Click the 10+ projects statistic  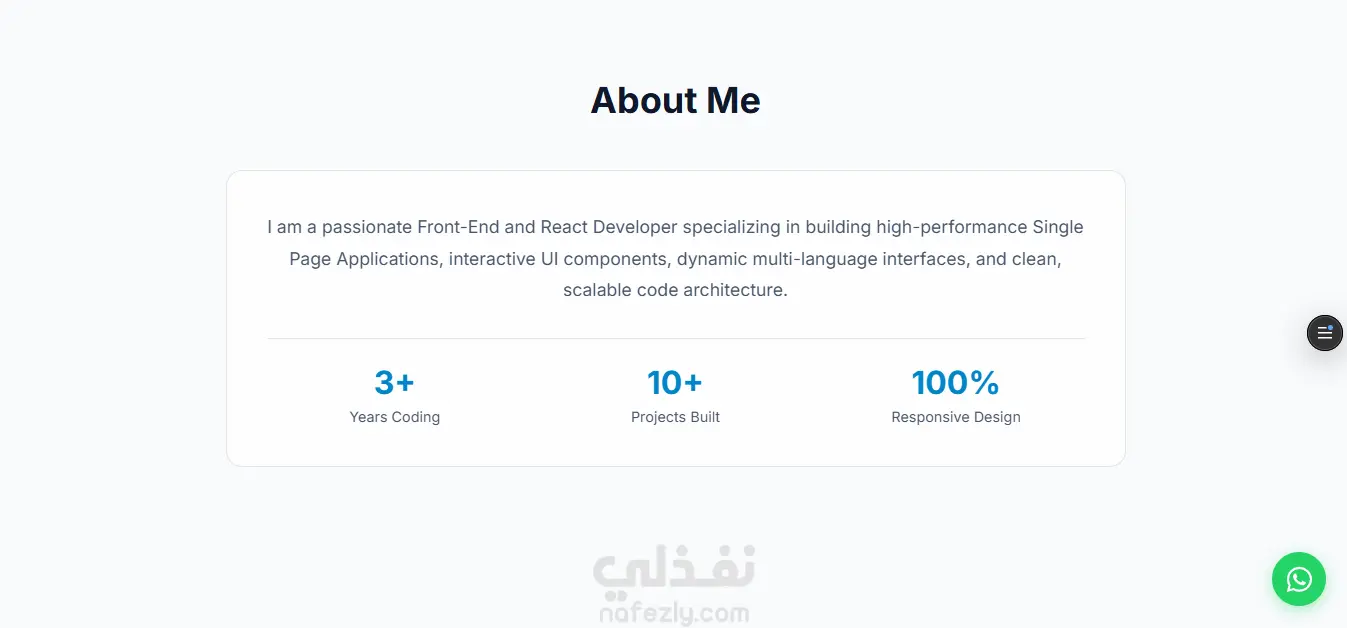[675, 382]
